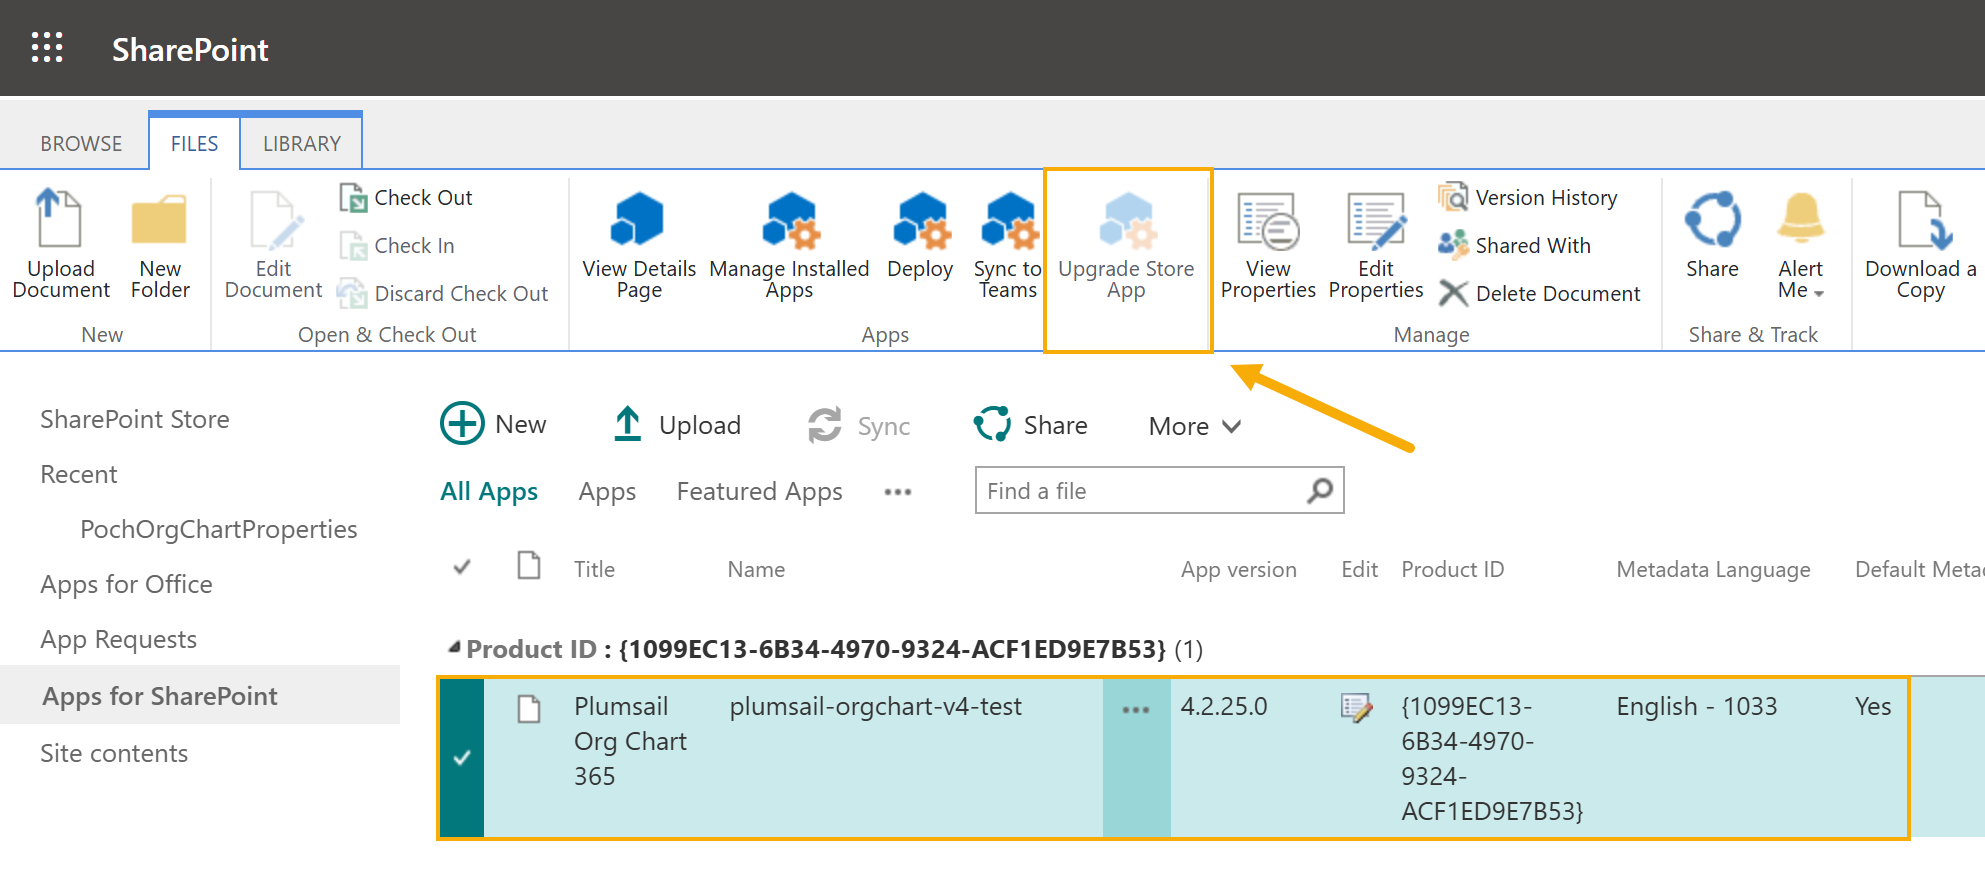Open the app launcher waffle icon
This screenshot has width=1985, height=870.
47,47
